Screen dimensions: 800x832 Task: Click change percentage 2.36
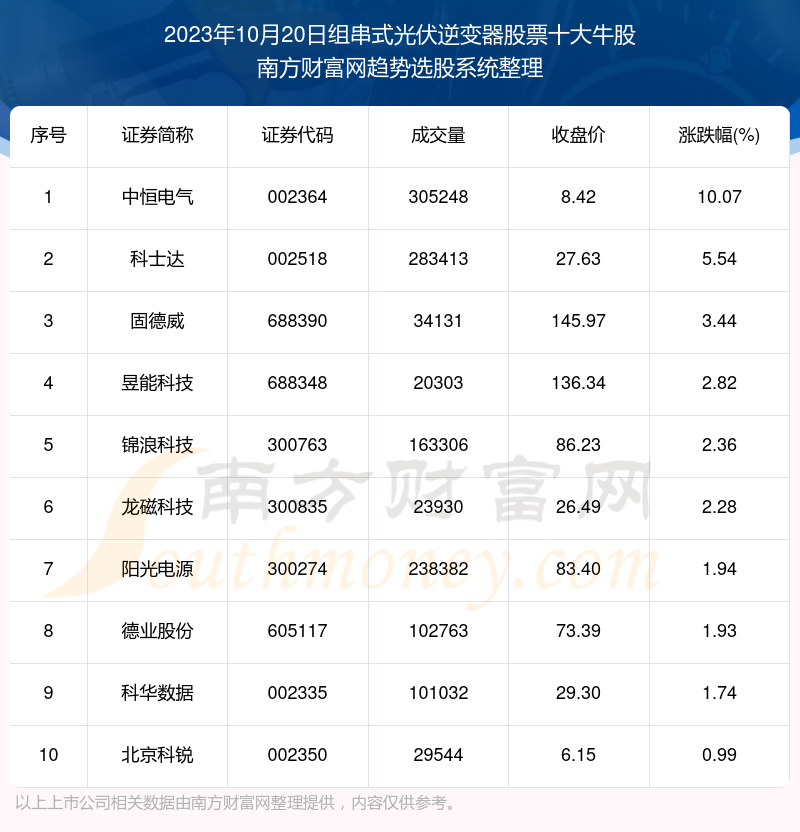point(719,445)
